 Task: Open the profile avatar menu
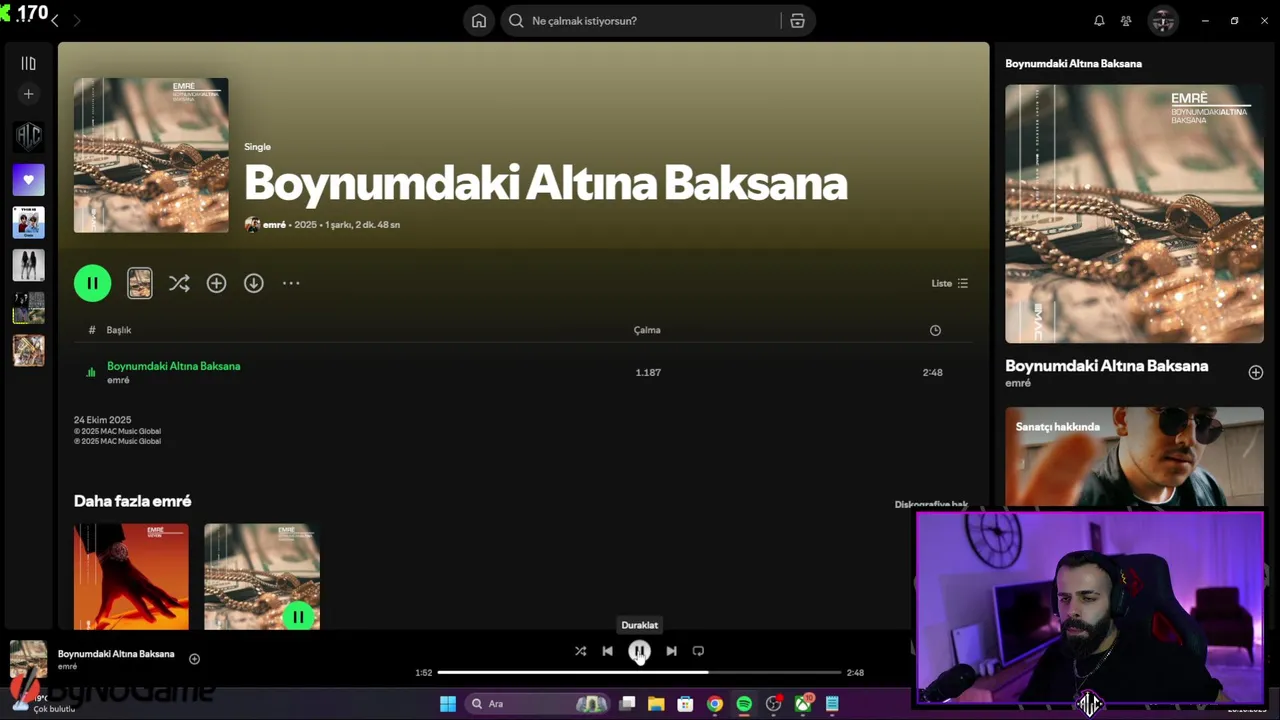pyautogui.click(x=1163, y=21)
